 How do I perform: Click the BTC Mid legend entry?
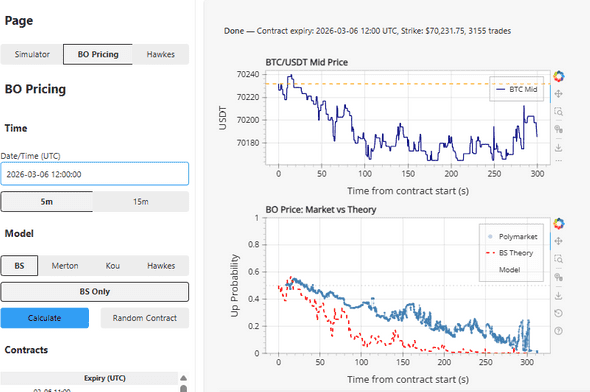517,89
